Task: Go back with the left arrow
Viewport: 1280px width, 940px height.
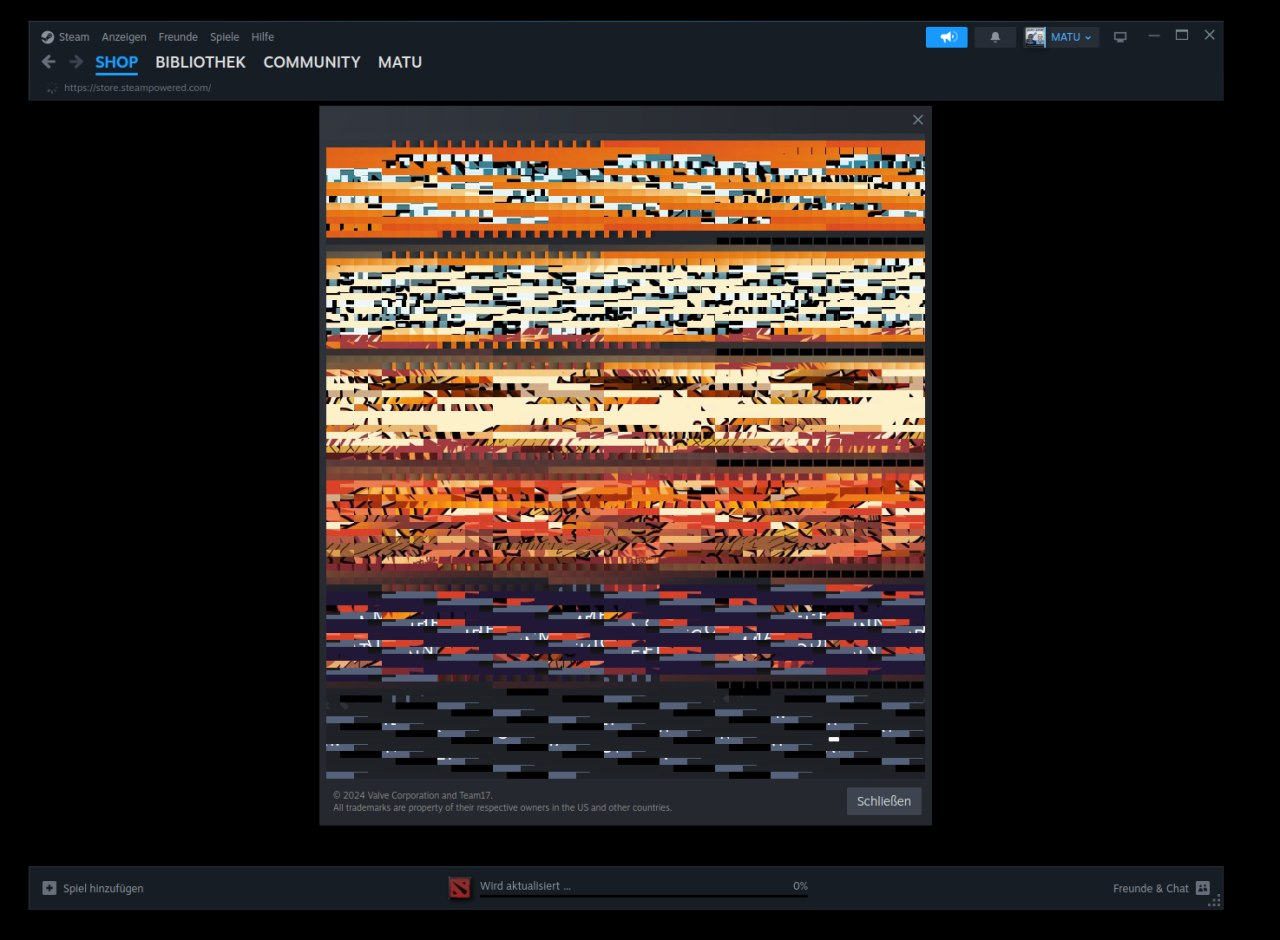Action: pos(48,62)
